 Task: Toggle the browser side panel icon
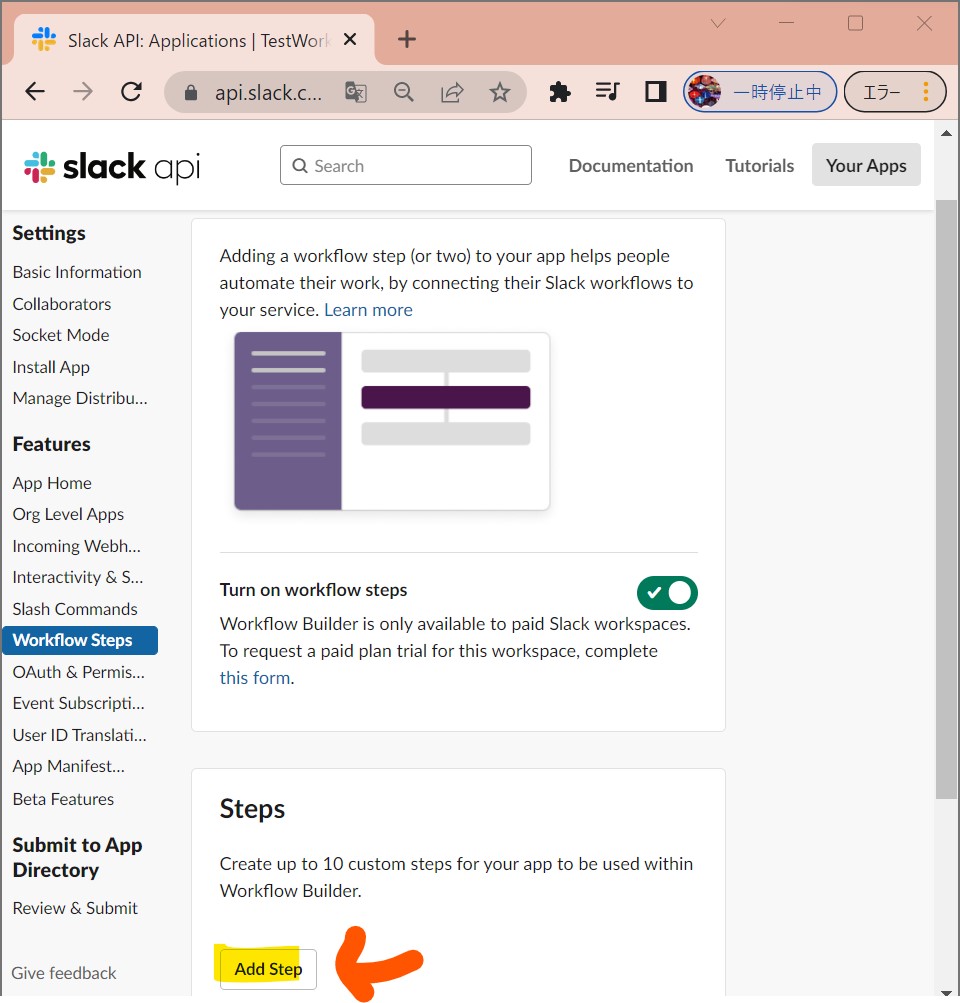coord(656,92)
